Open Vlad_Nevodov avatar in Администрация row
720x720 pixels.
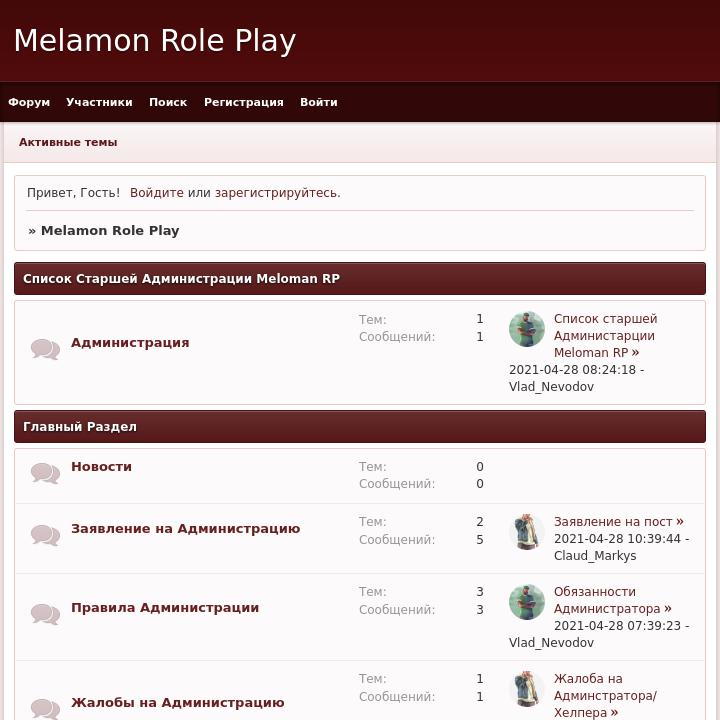527,329
